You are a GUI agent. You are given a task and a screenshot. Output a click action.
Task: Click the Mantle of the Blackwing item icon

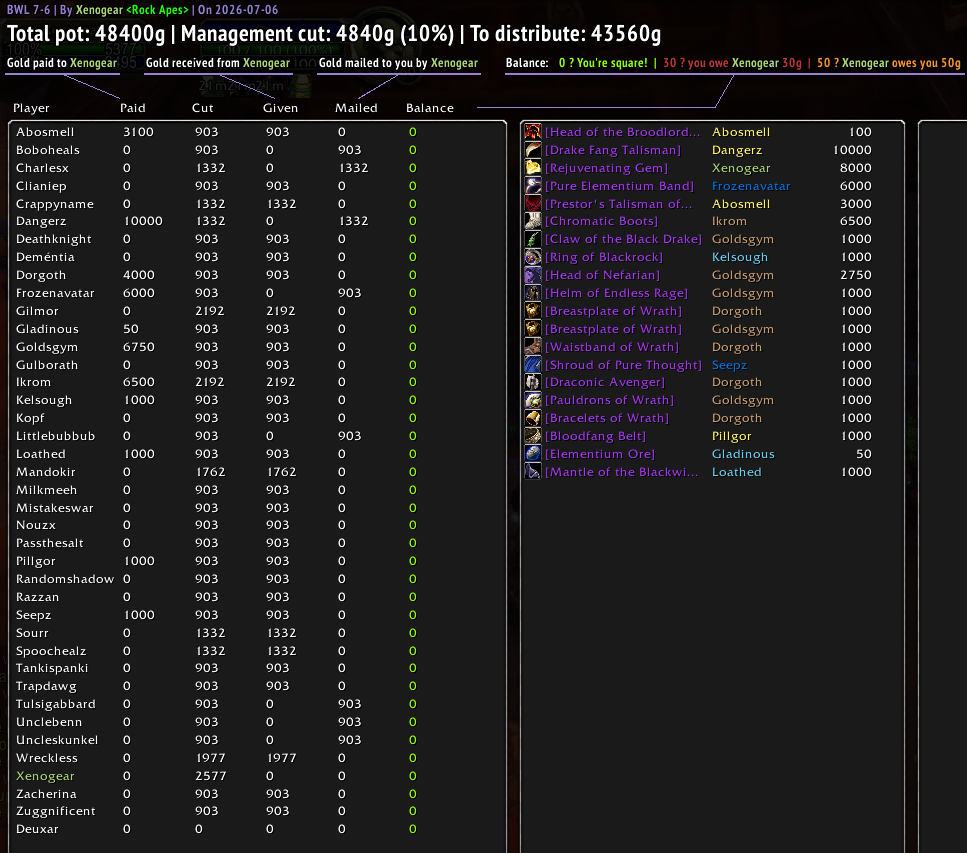(533, 471)
